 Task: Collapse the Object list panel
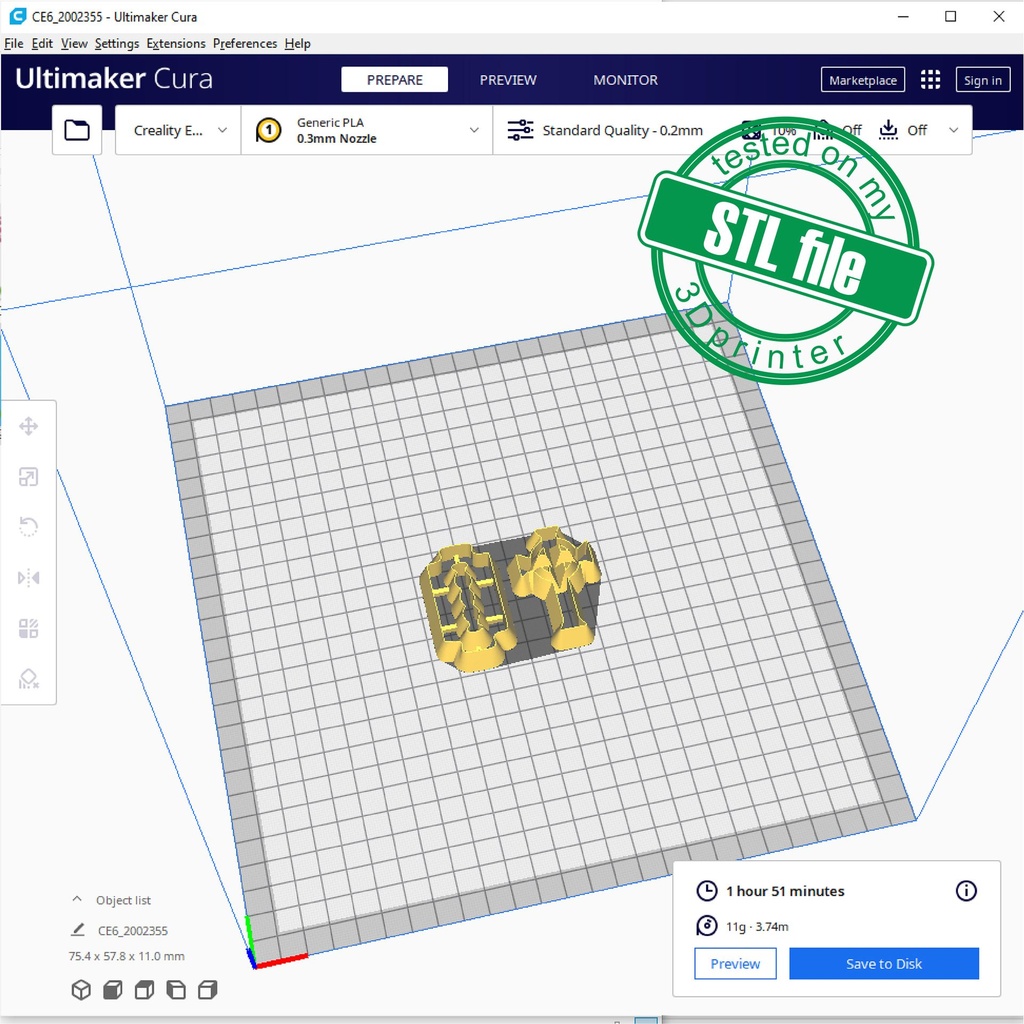pyautogui.click(x=77, y=900)
